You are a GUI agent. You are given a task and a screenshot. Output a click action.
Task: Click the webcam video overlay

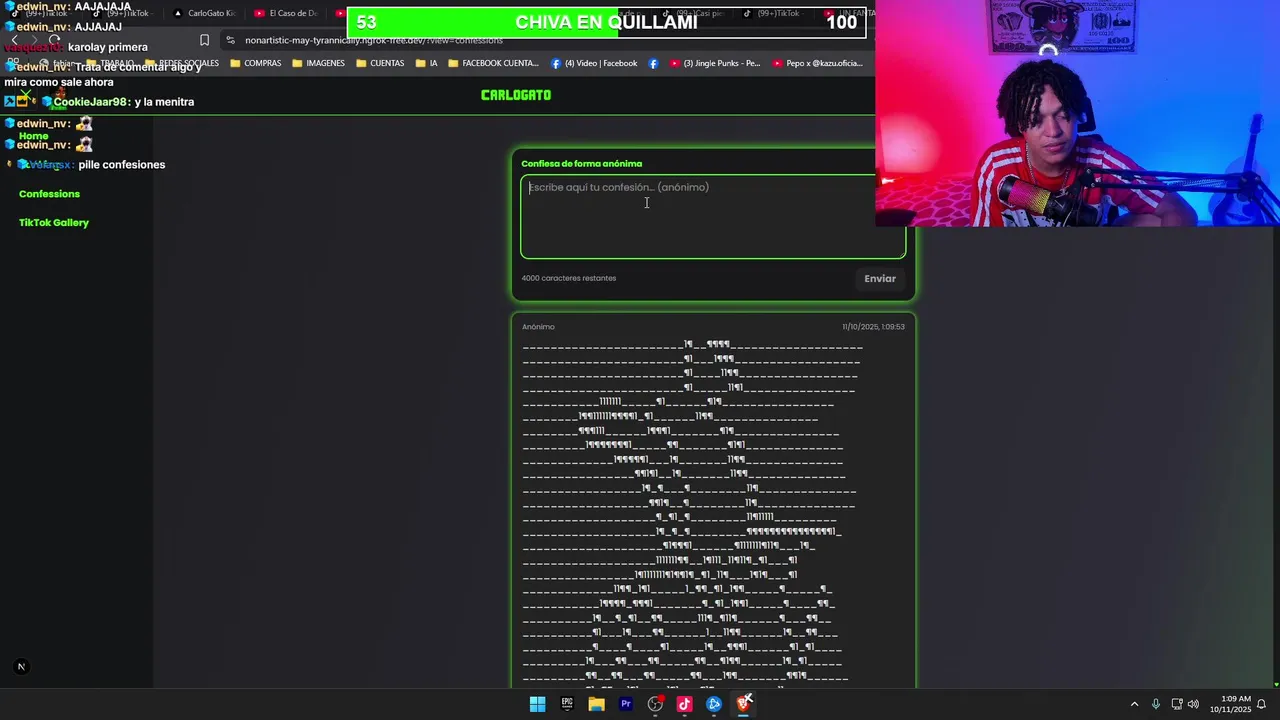[x=1077, y=114]
